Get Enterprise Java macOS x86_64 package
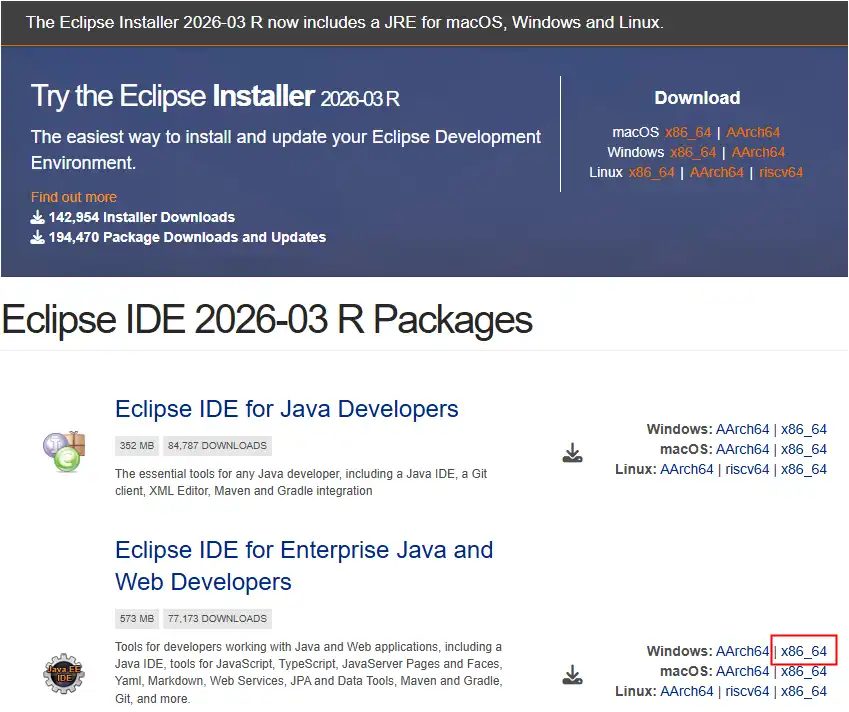This screenshot has height=712, width=849. point(804,671)
